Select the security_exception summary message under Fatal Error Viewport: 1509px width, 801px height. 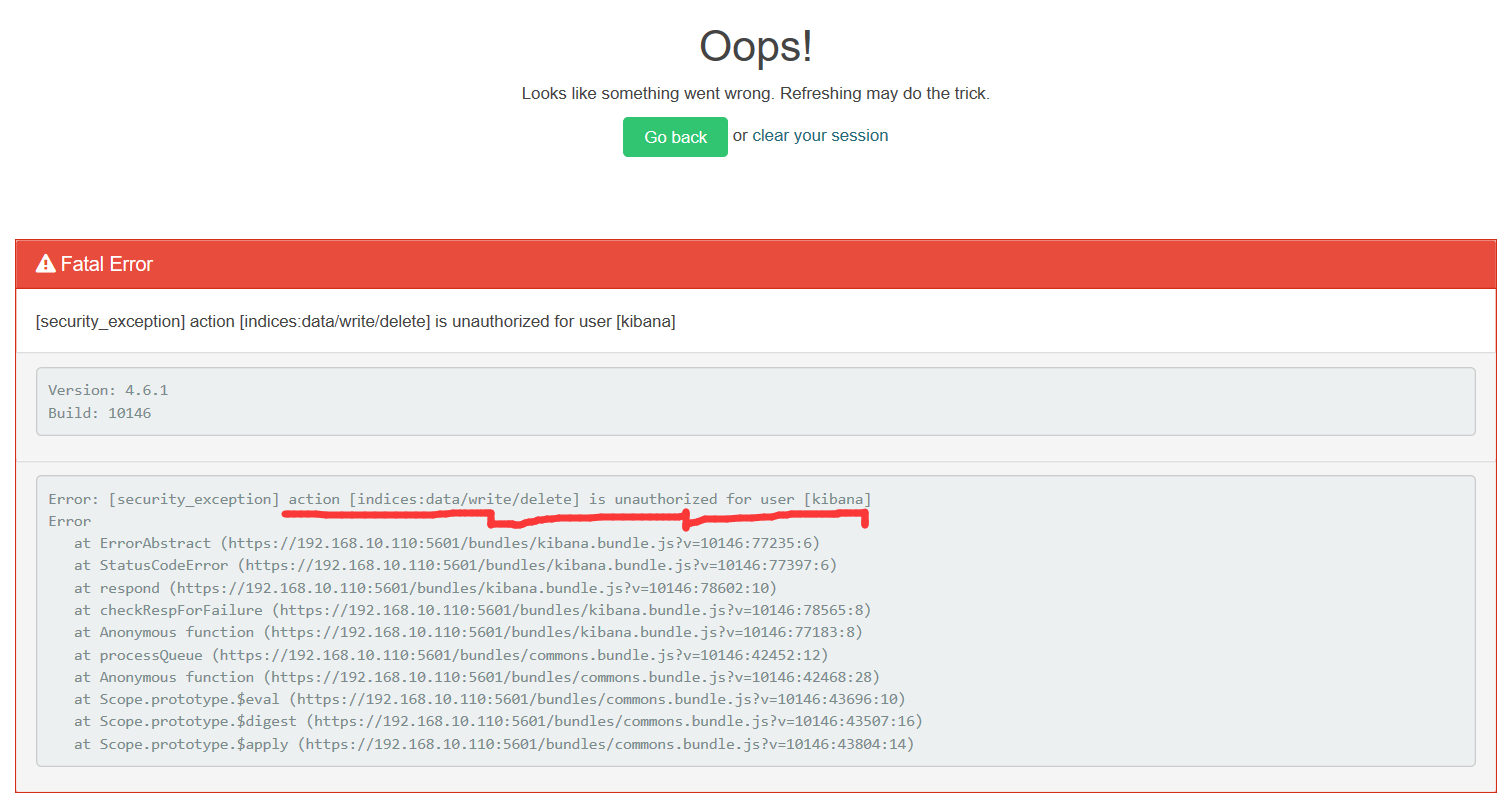pos(355,322)
